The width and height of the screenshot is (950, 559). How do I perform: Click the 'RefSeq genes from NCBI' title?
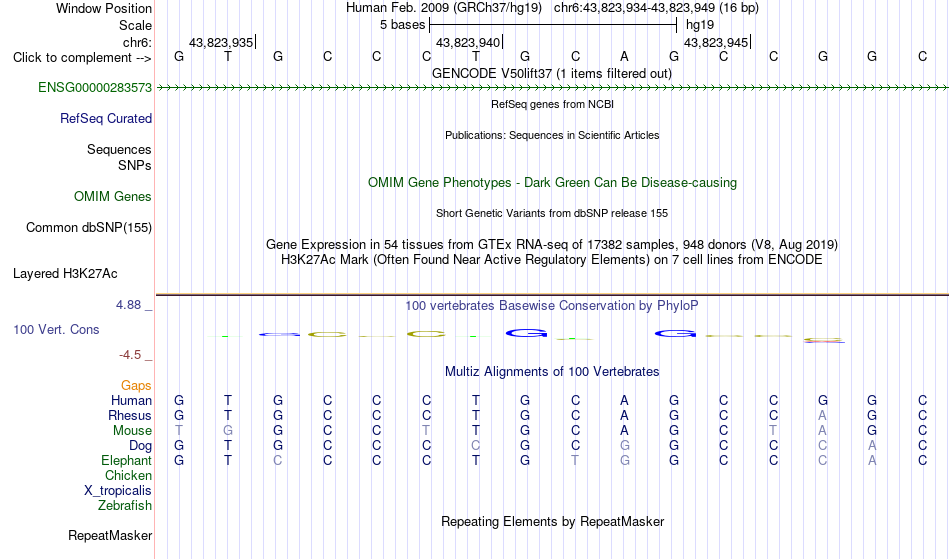coord(553,104)
